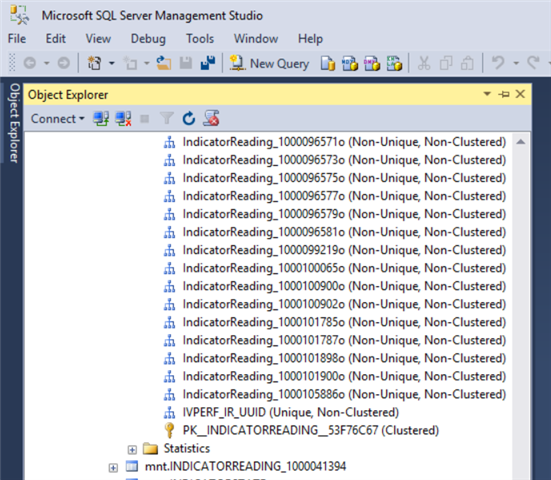Click the Disconnect server icon
Image resolution: width=551 pixels, height=480 pixels.
123,119
